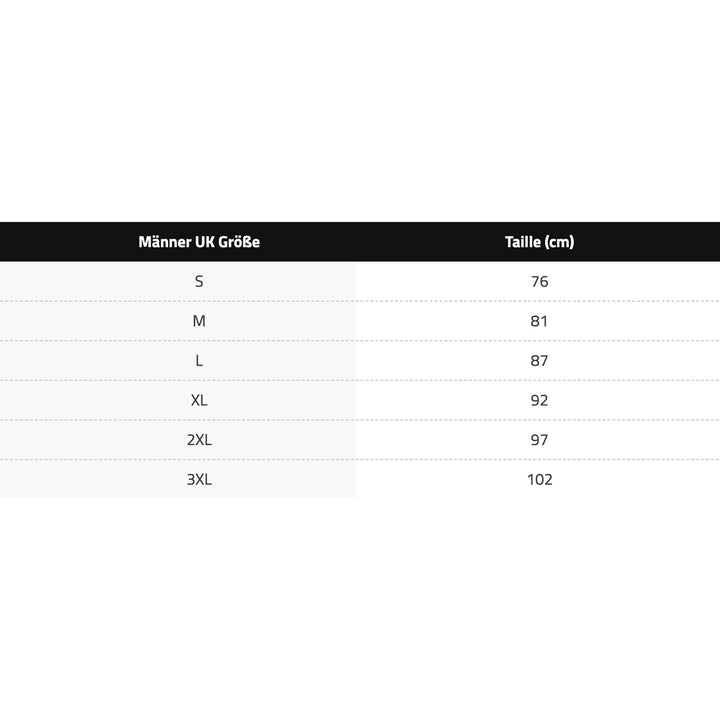Click the (cm) unit label in header
The image size is (720, 720).
pos(560,242)
